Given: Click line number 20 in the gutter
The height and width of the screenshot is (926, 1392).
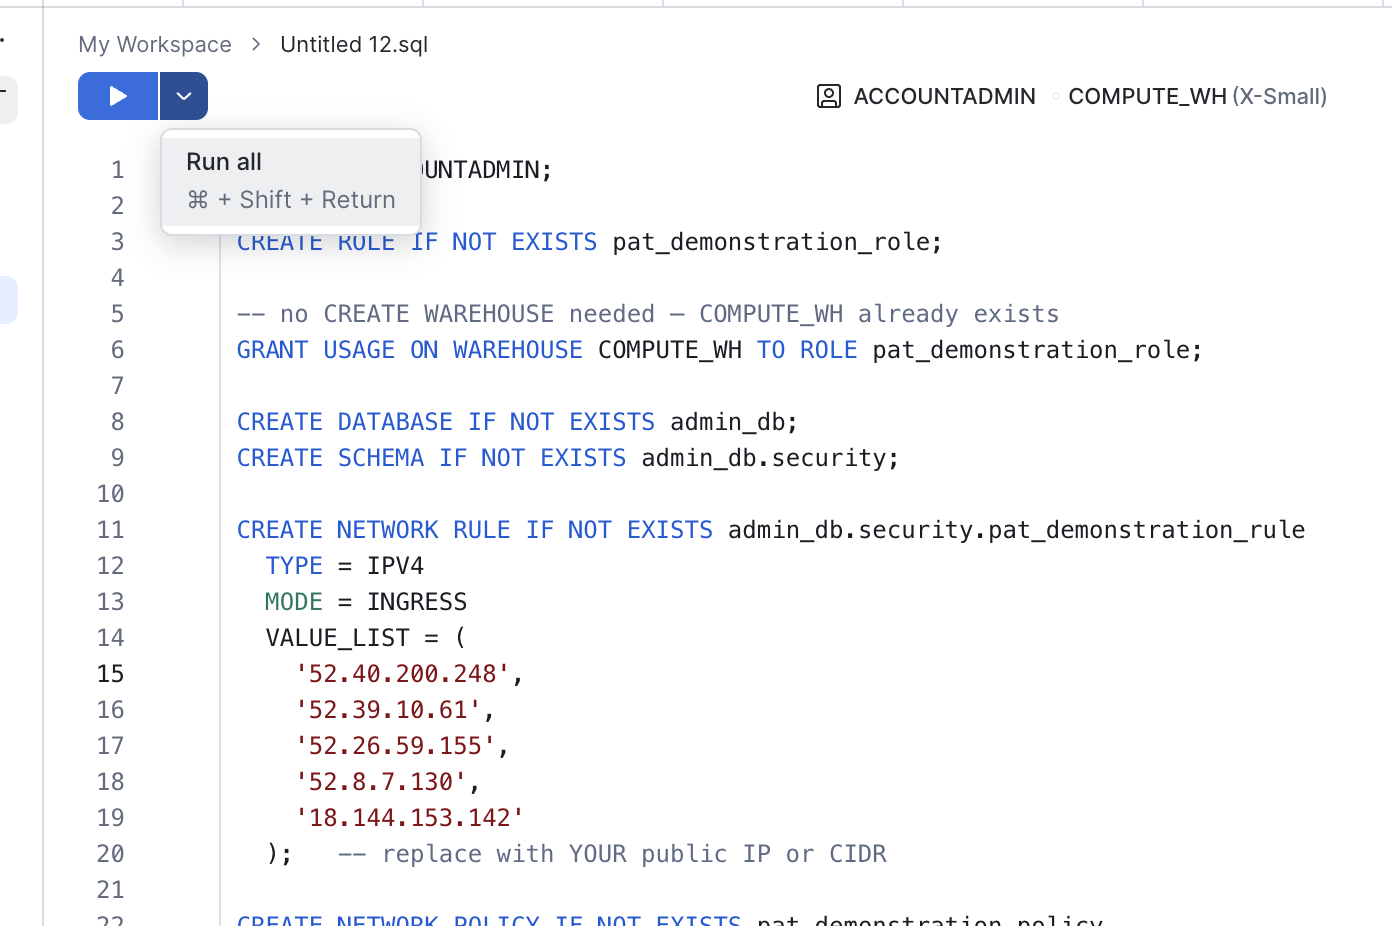Looking at the screenshot, I should [x=111, y=854].
